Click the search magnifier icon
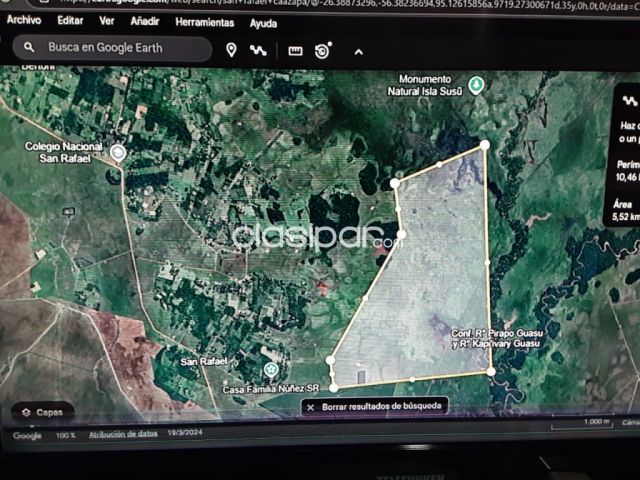640x480 pixels. (29, 48)
